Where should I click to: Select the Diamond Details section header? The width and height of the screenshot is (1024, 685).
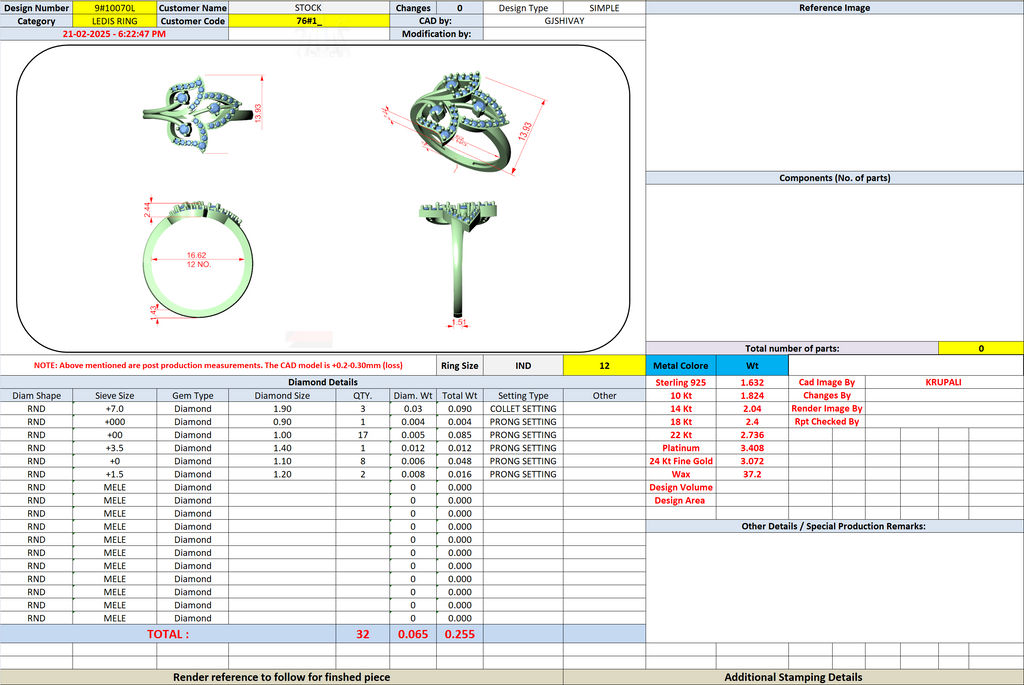pos(323,382)
